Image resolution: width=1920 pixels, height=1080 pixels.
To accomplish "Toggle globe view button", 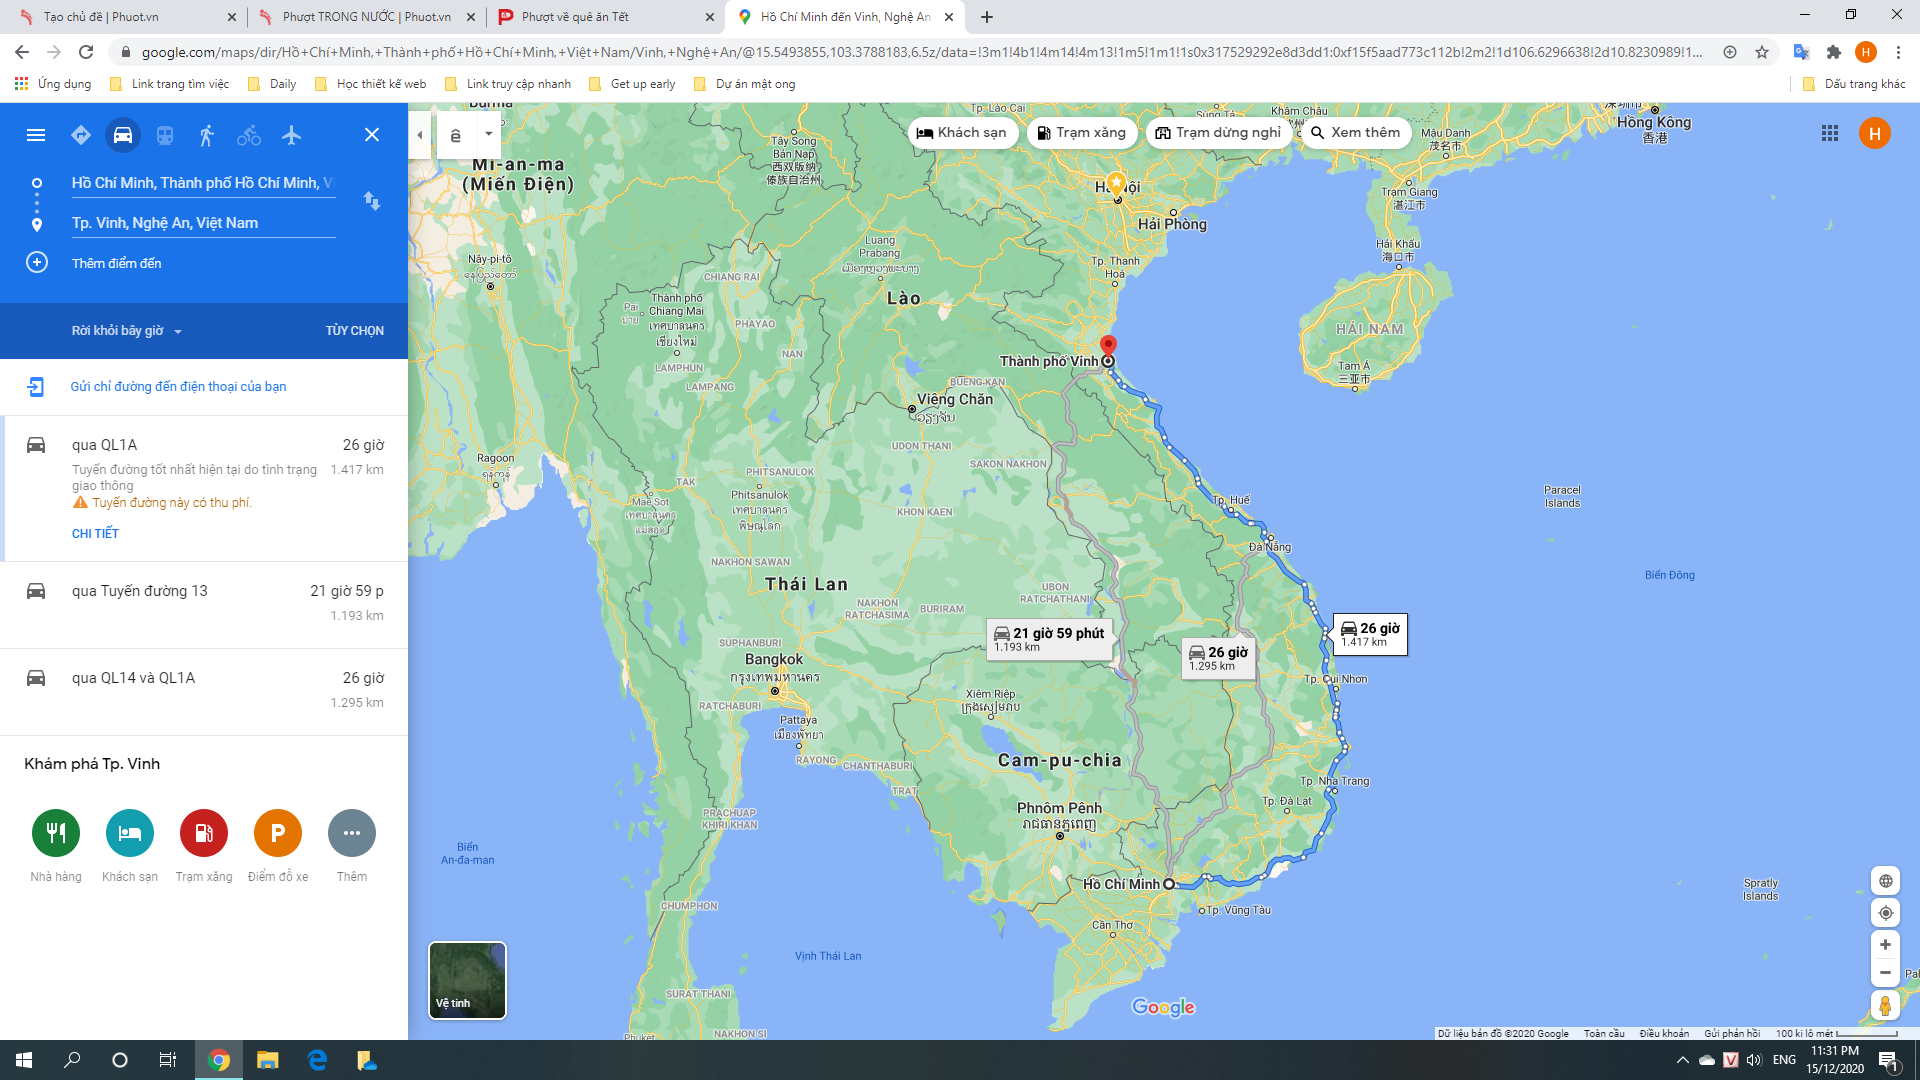I will click(x=1885, y=881).
